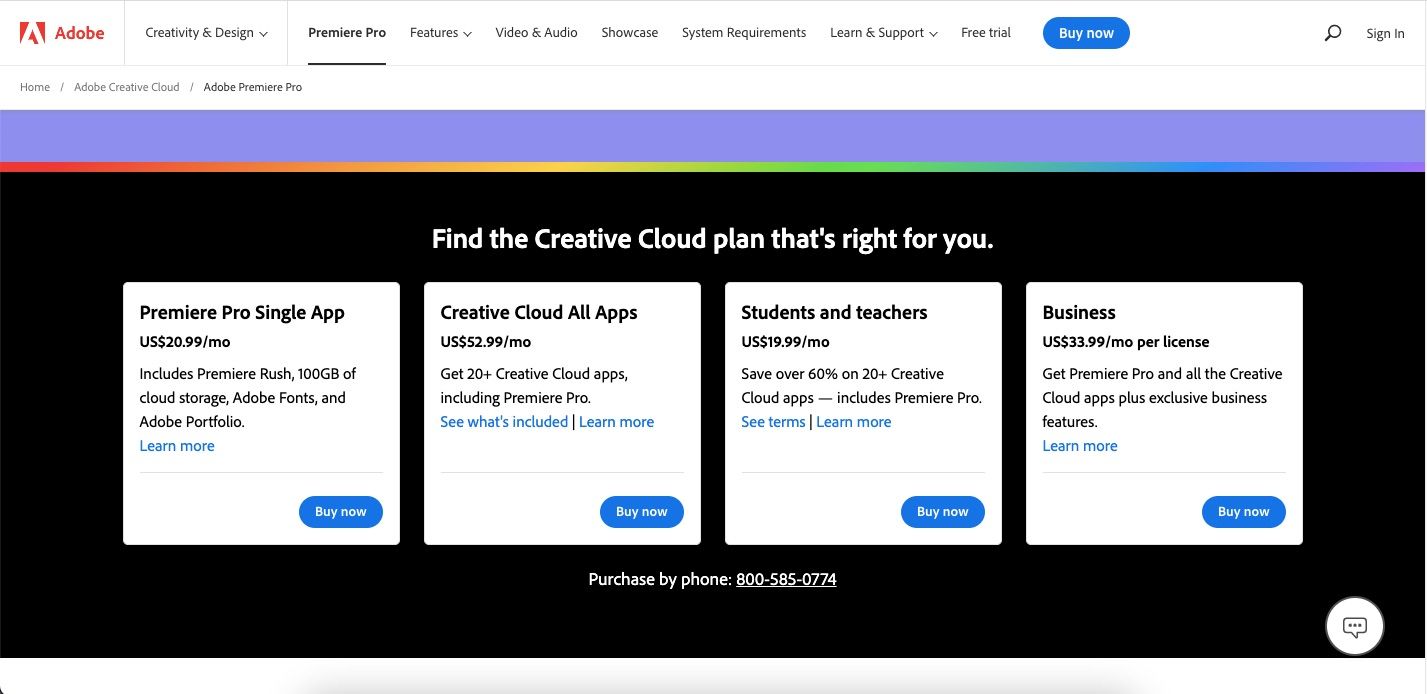The height and width of the screenshot is (694, 1427).
Task: Go to the Showcase menu item
Action: pos(629,33)
